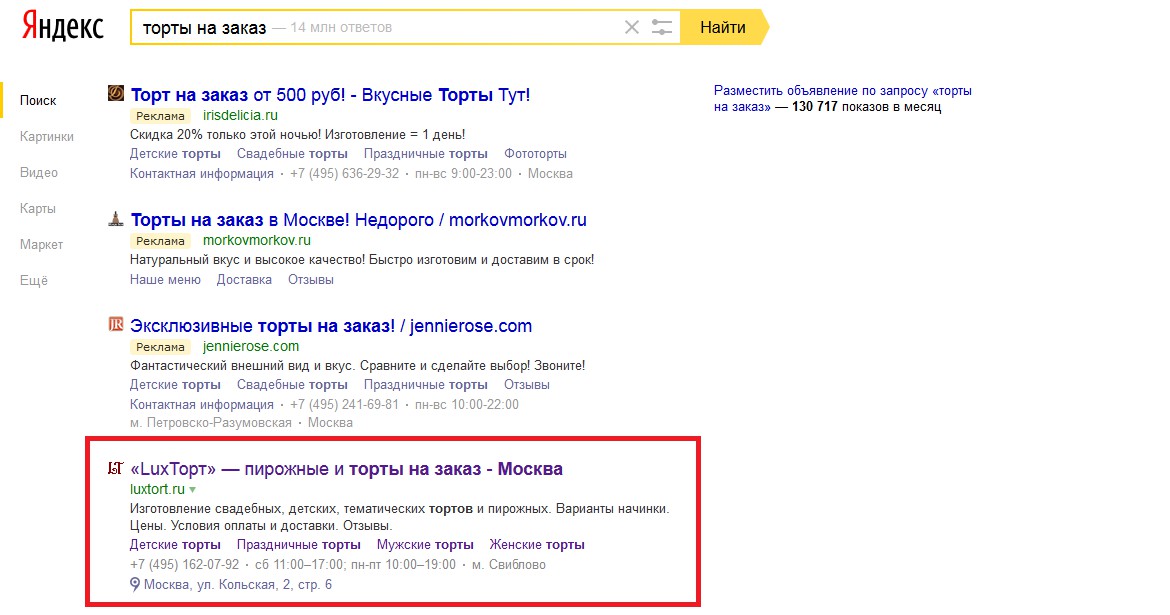Click 130 717 показов в месяц text
Viewport: 1170px width, 615px height.
coord(867,107)
